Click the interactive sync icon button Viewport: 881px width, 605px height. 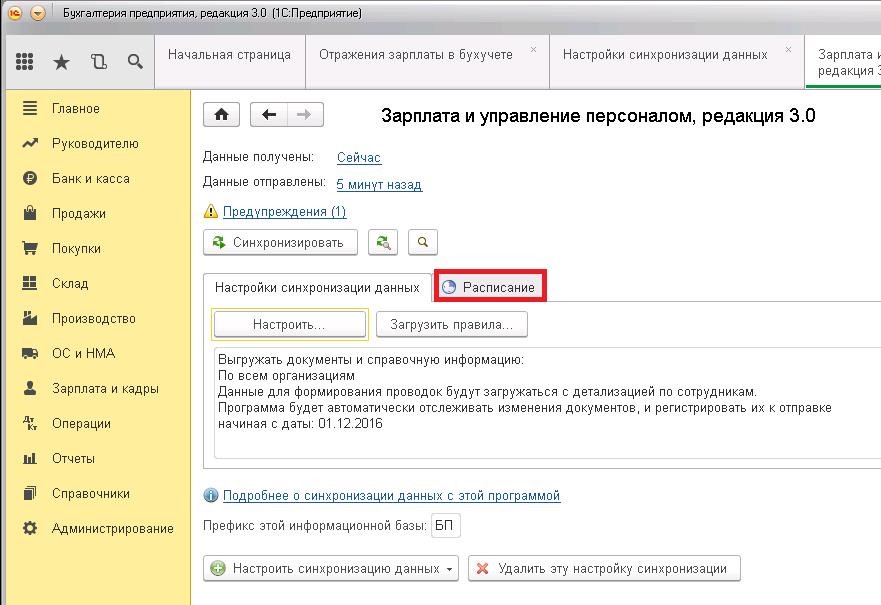click(x=383, y=242)
